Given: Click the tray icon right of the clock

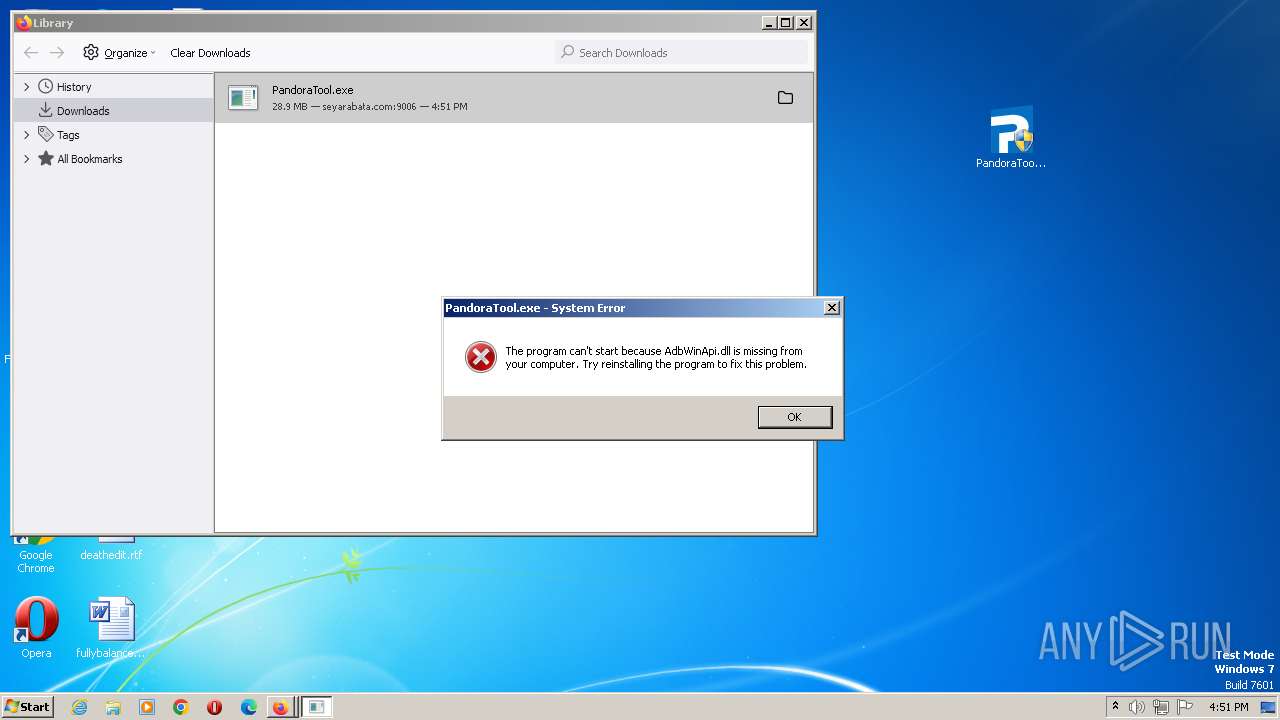Looking at the screenshot, I should click(x=1268, y=707).
